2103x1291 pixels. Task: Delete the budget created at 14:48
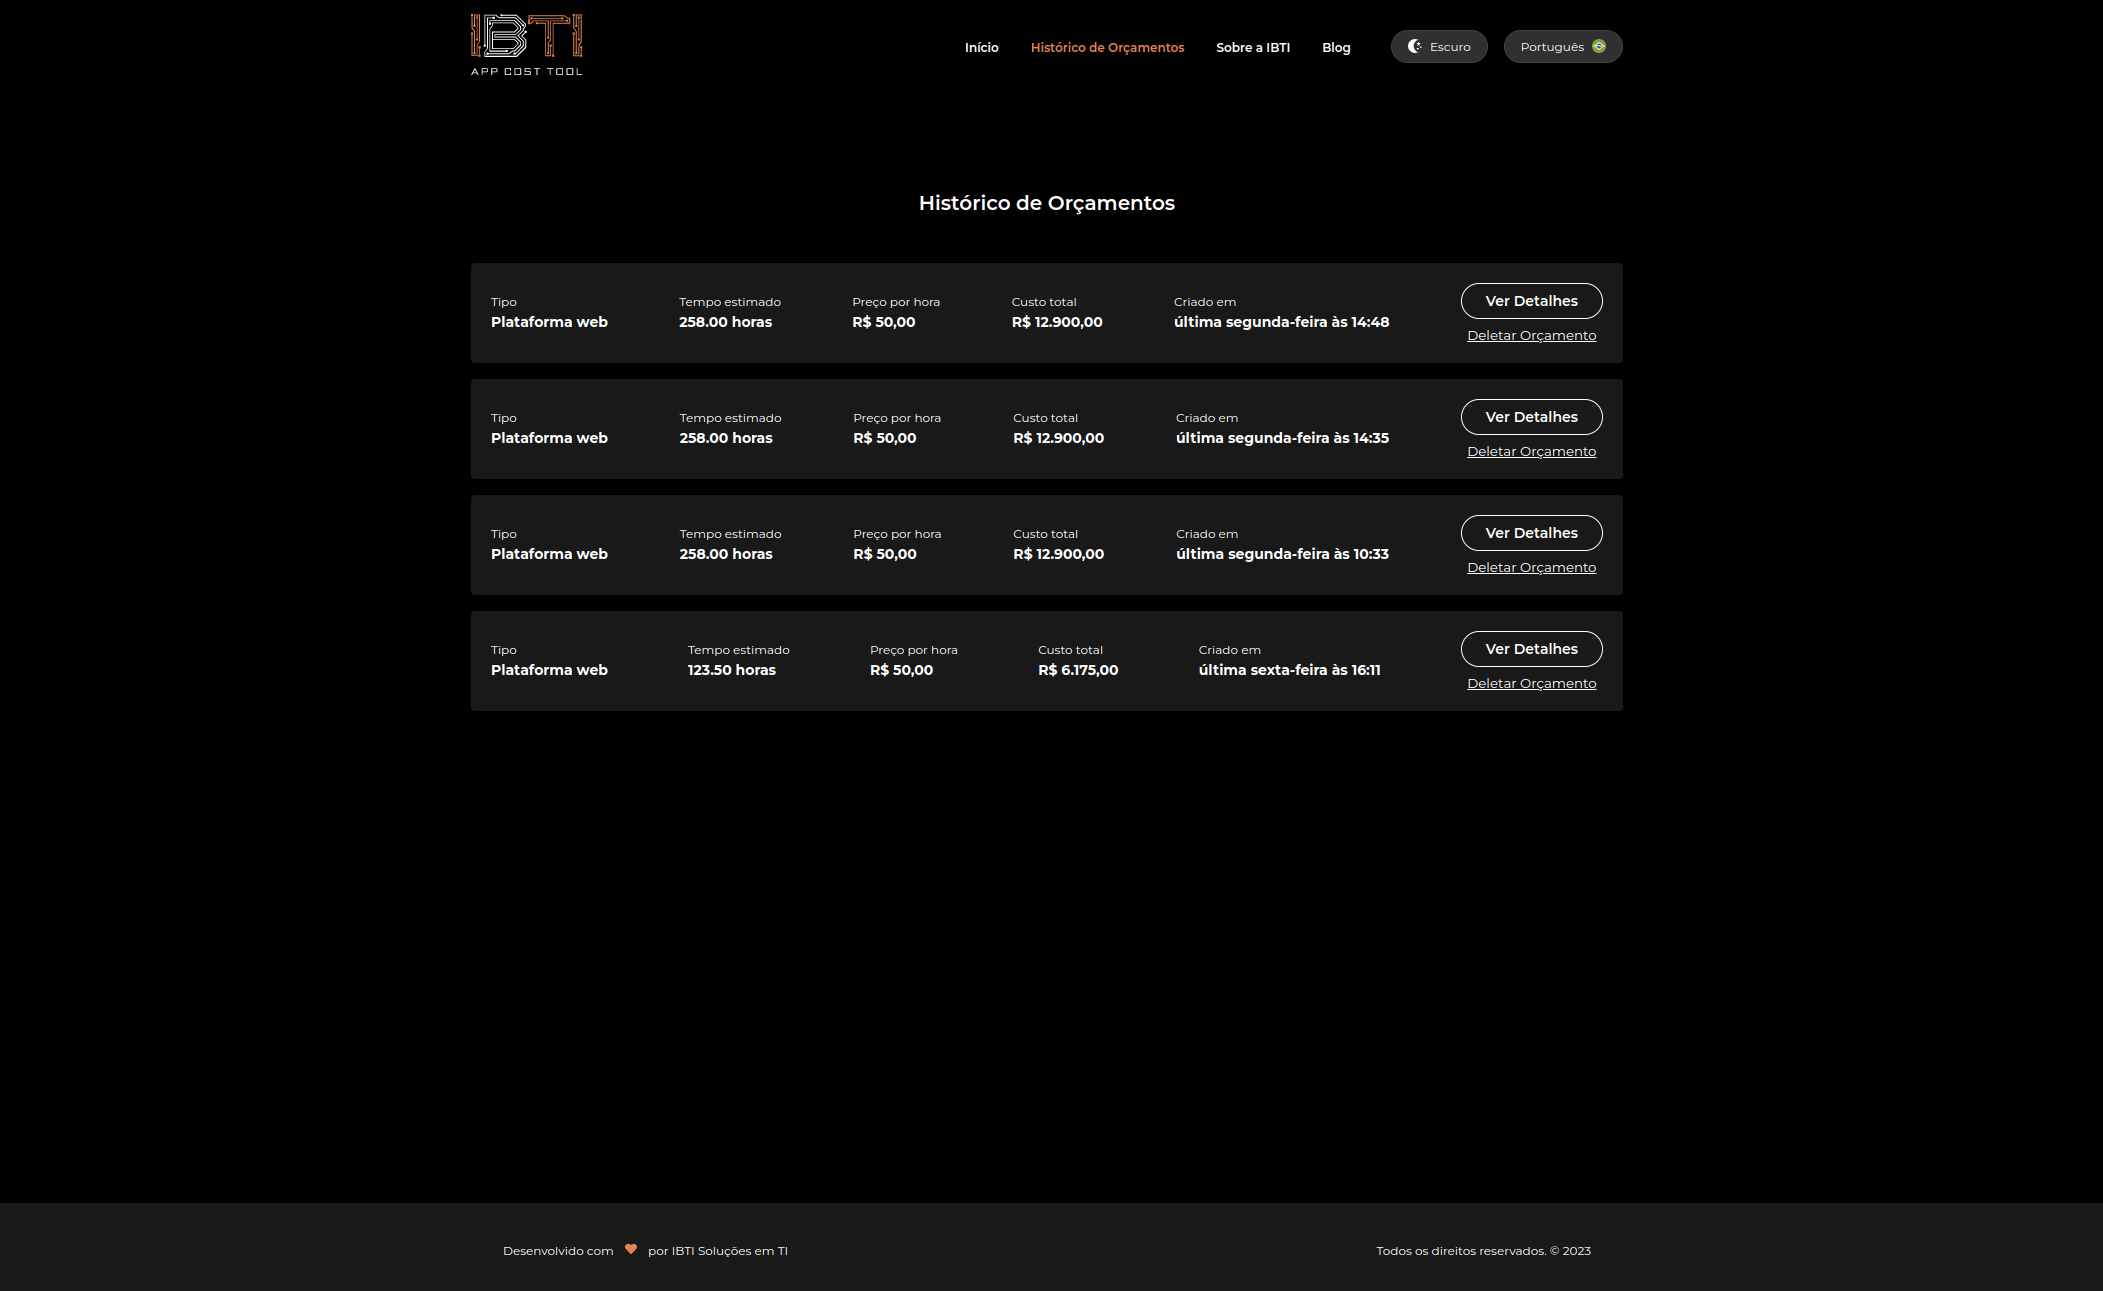coord(1531,336)
